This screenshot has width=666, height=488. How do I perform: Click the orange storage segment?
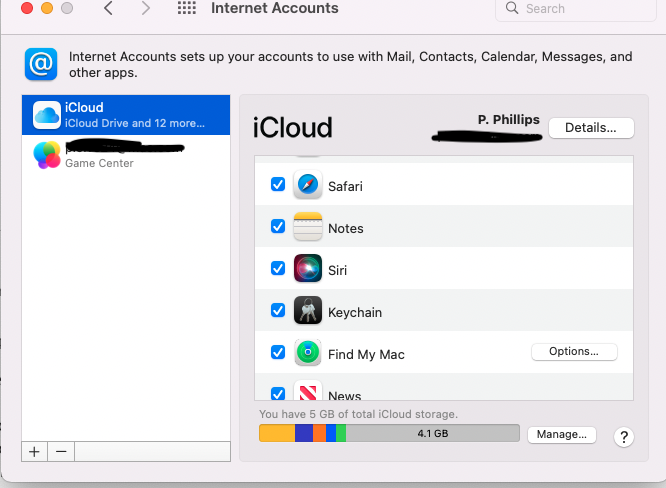pos(319,433)
